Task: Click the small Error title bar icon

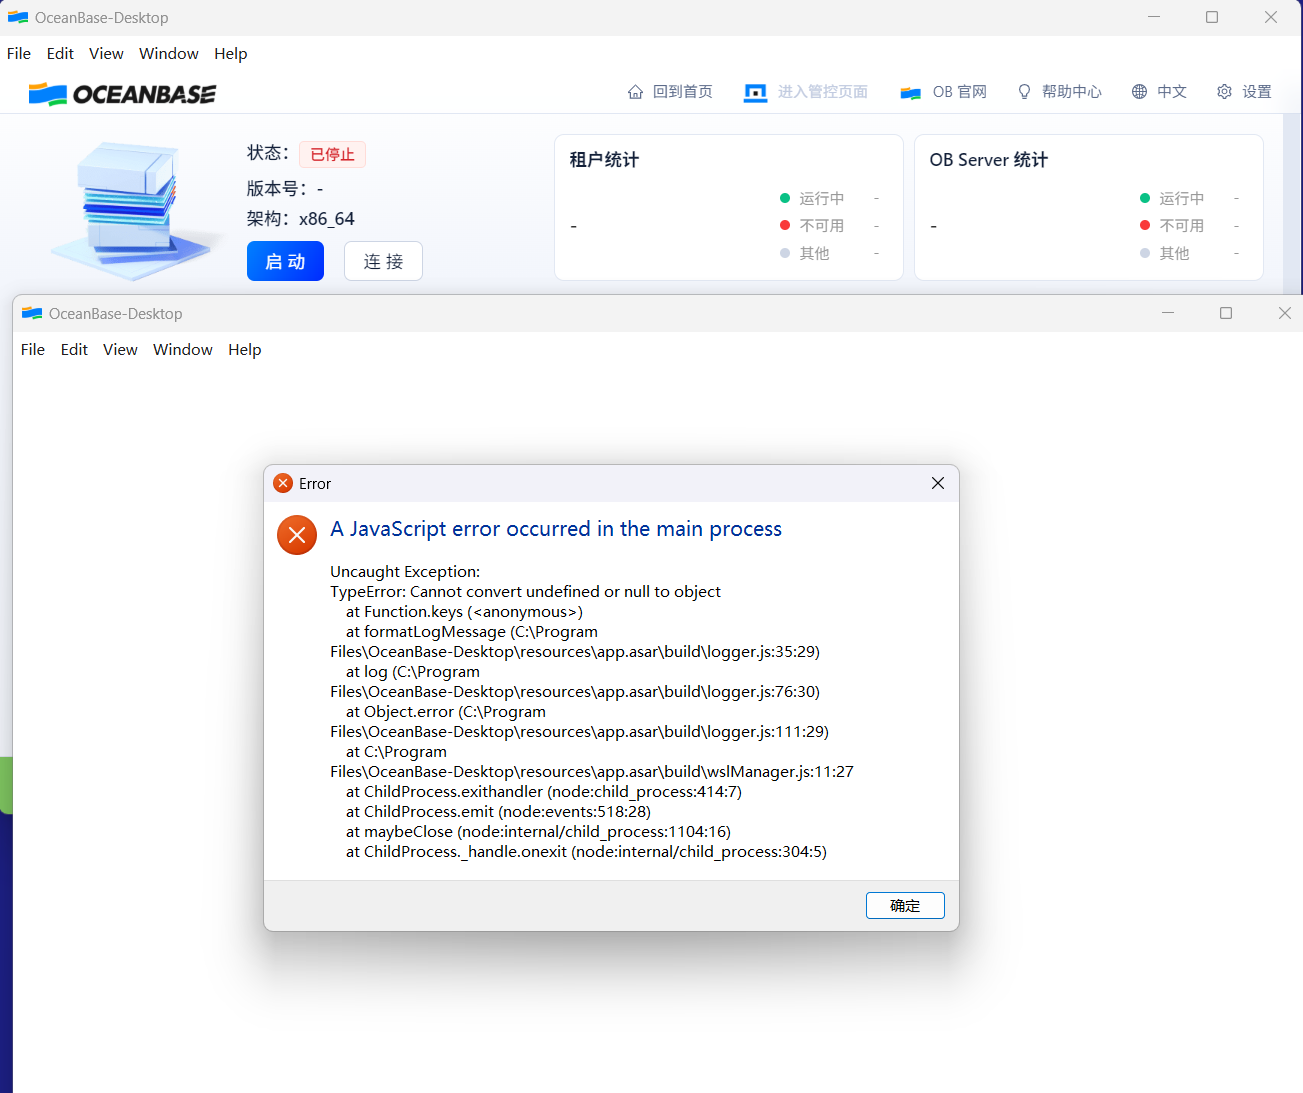Action: (283, 483)
